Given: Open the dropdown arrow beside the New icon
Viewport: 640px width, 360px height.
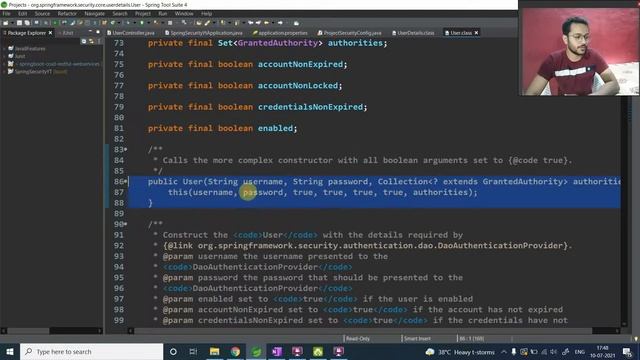Looking at the screenshot, I should point(12,23).
